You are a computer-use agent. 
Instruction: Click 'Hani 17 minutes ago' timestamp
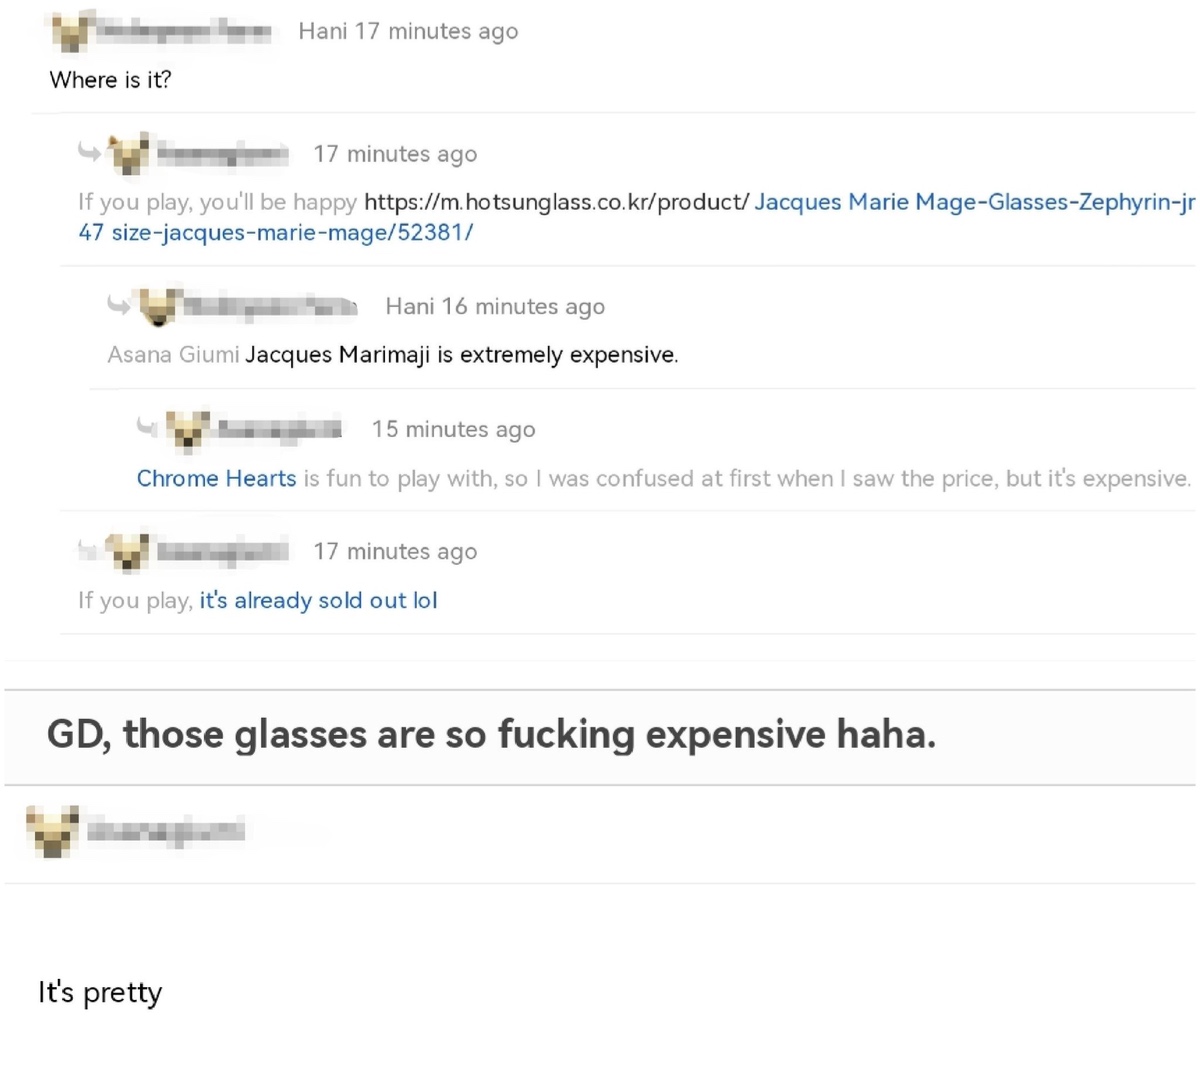point(408,31)
